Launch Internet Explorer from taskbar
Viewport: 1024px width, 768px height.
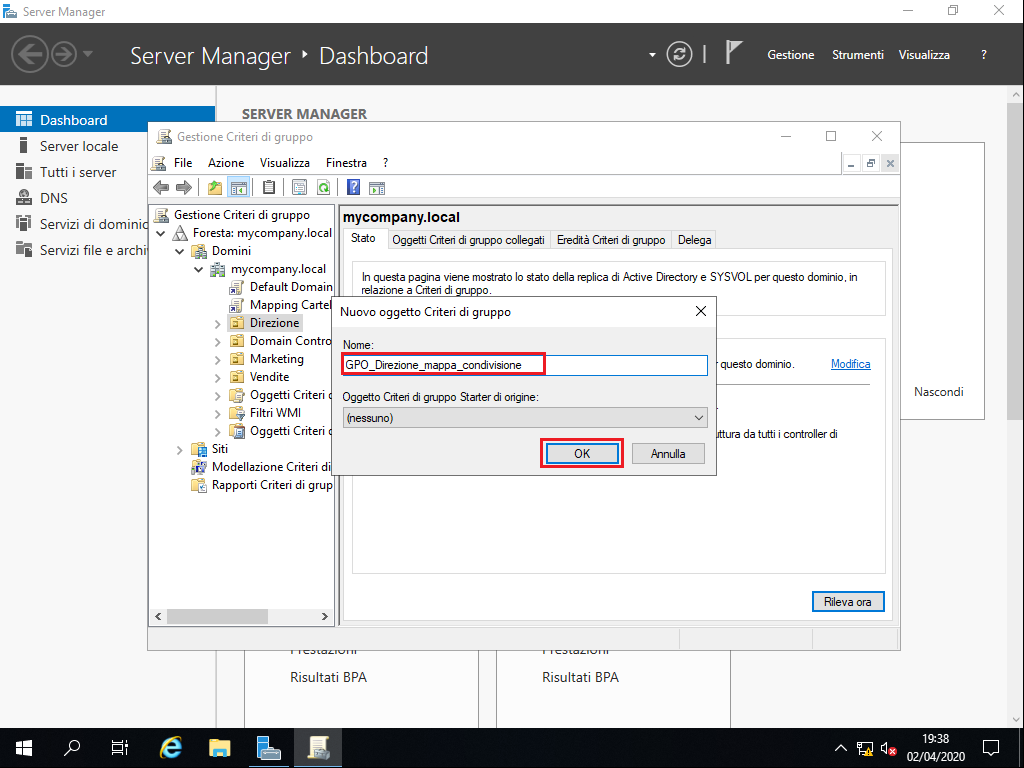[x=171, y=747]
